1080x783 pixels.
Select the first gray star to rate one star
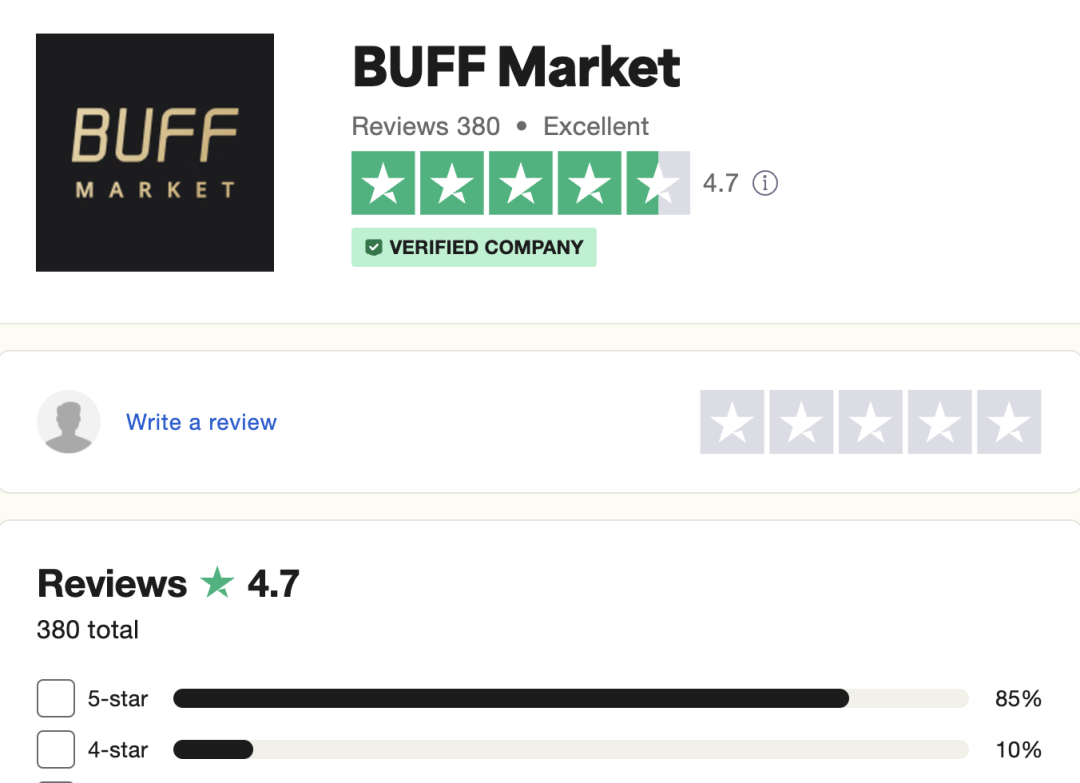(x=732, y=422)
